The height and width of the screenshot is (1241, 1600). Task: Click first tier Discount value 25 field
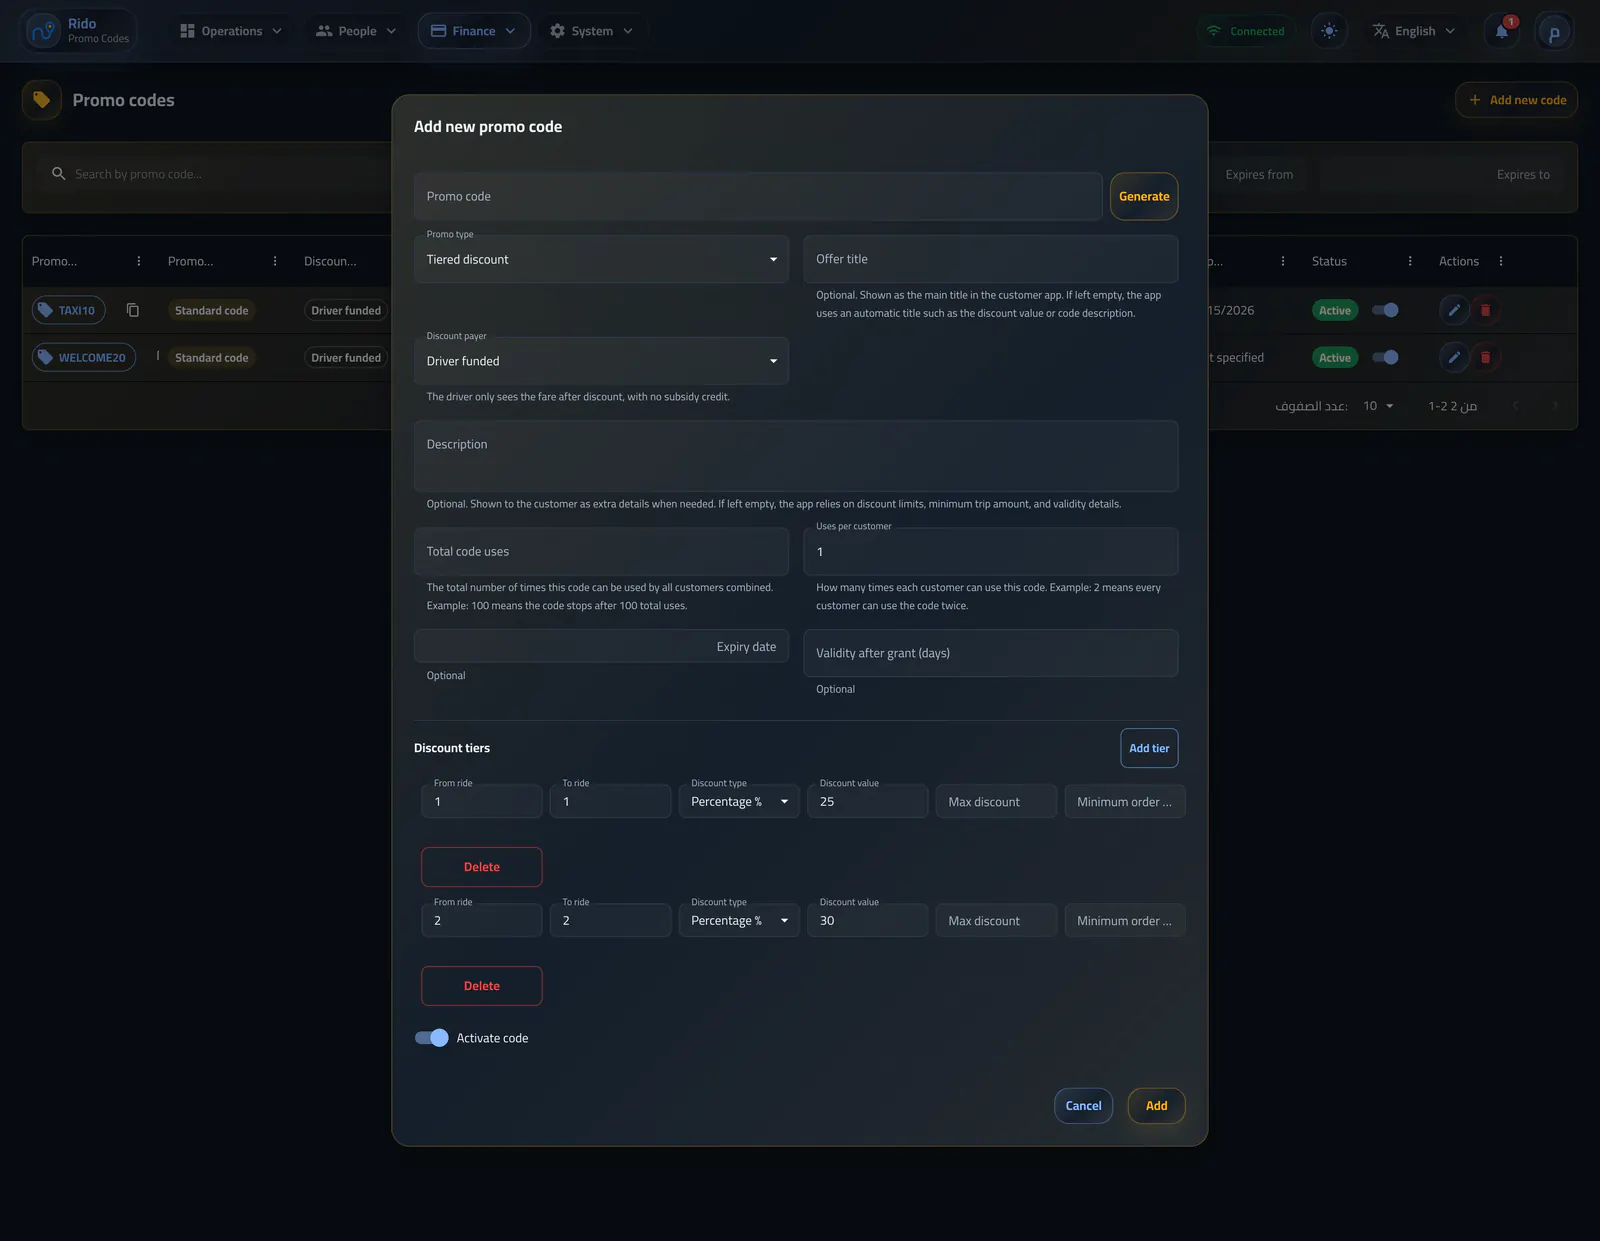click(x=867, y=802)
